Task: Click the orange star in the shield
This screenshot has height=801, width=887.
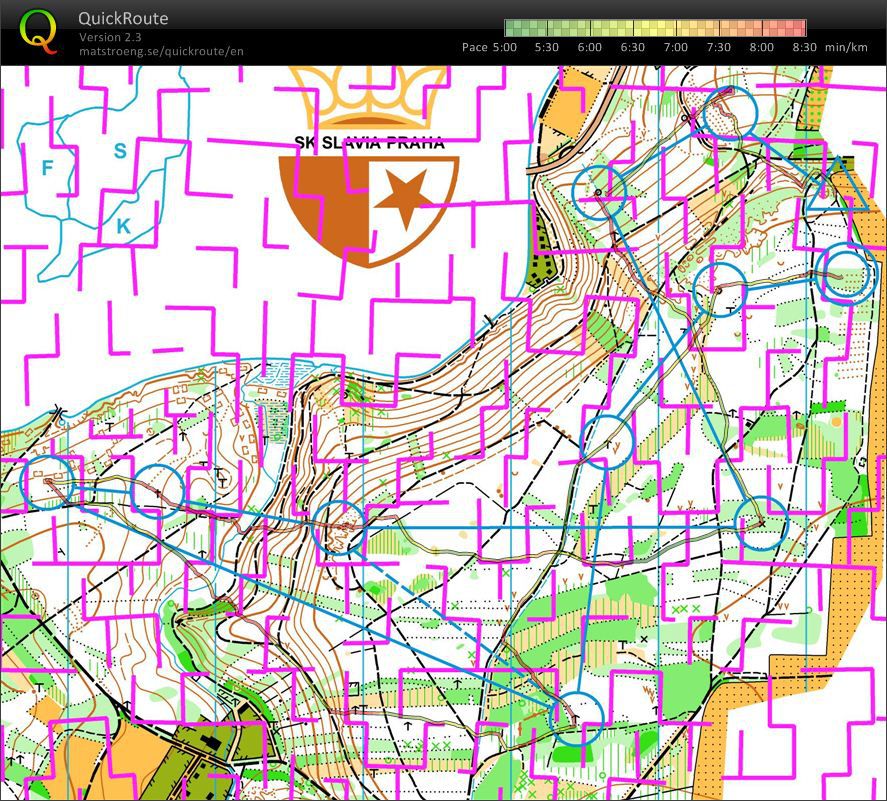Action: pos(404,198)
